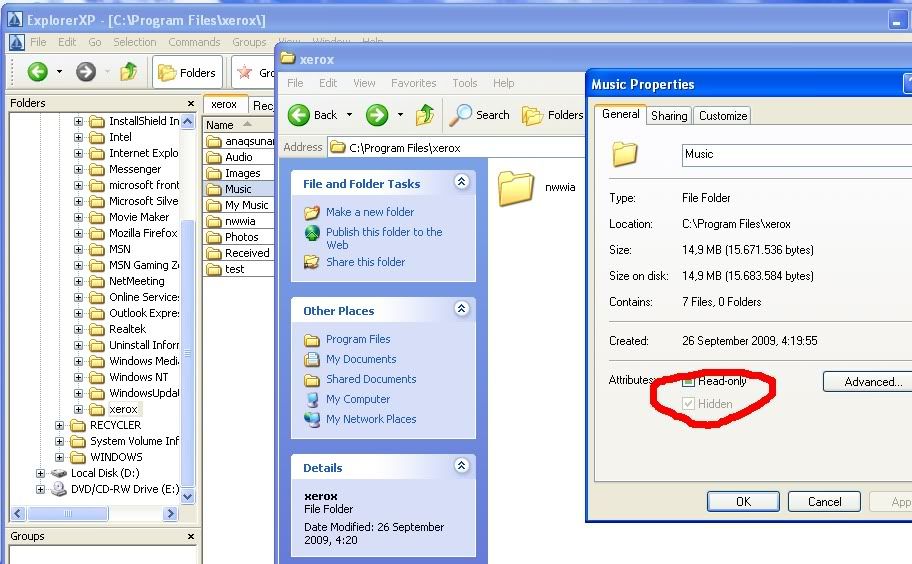Toggle the Hidden attribute checkbox

click(689, 404)
